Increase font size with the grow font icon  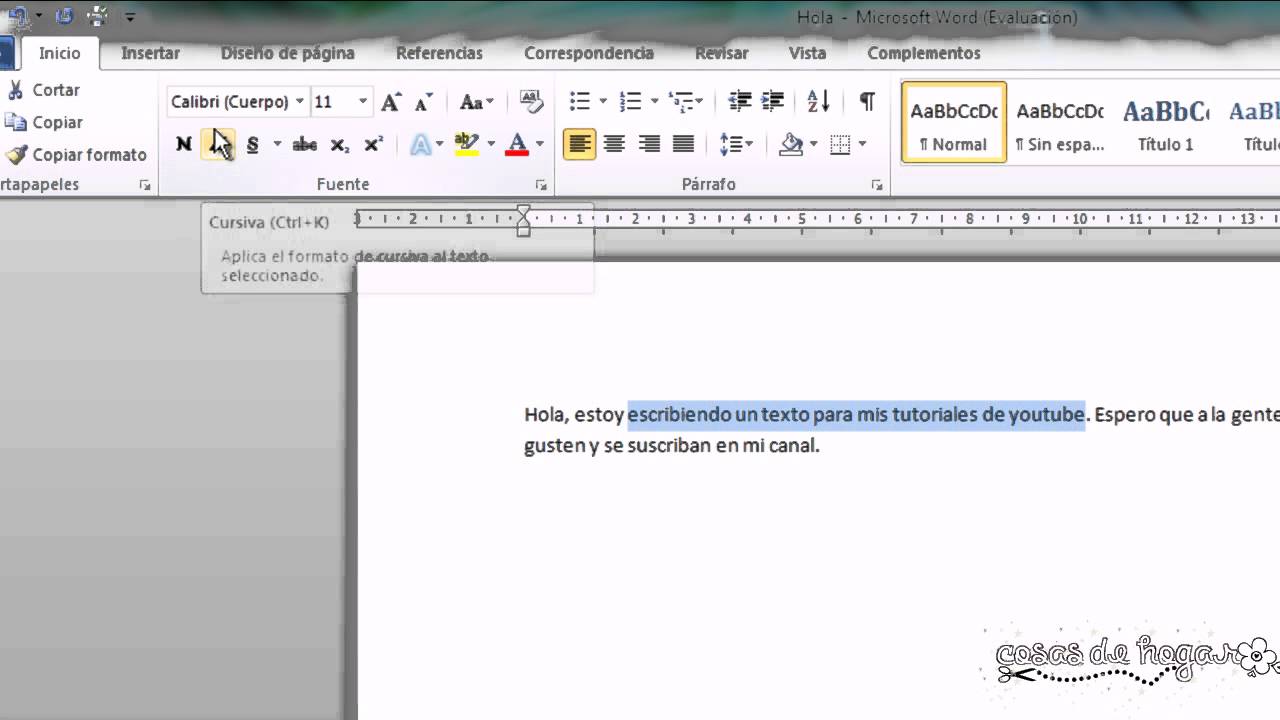[x=391, y=102]
